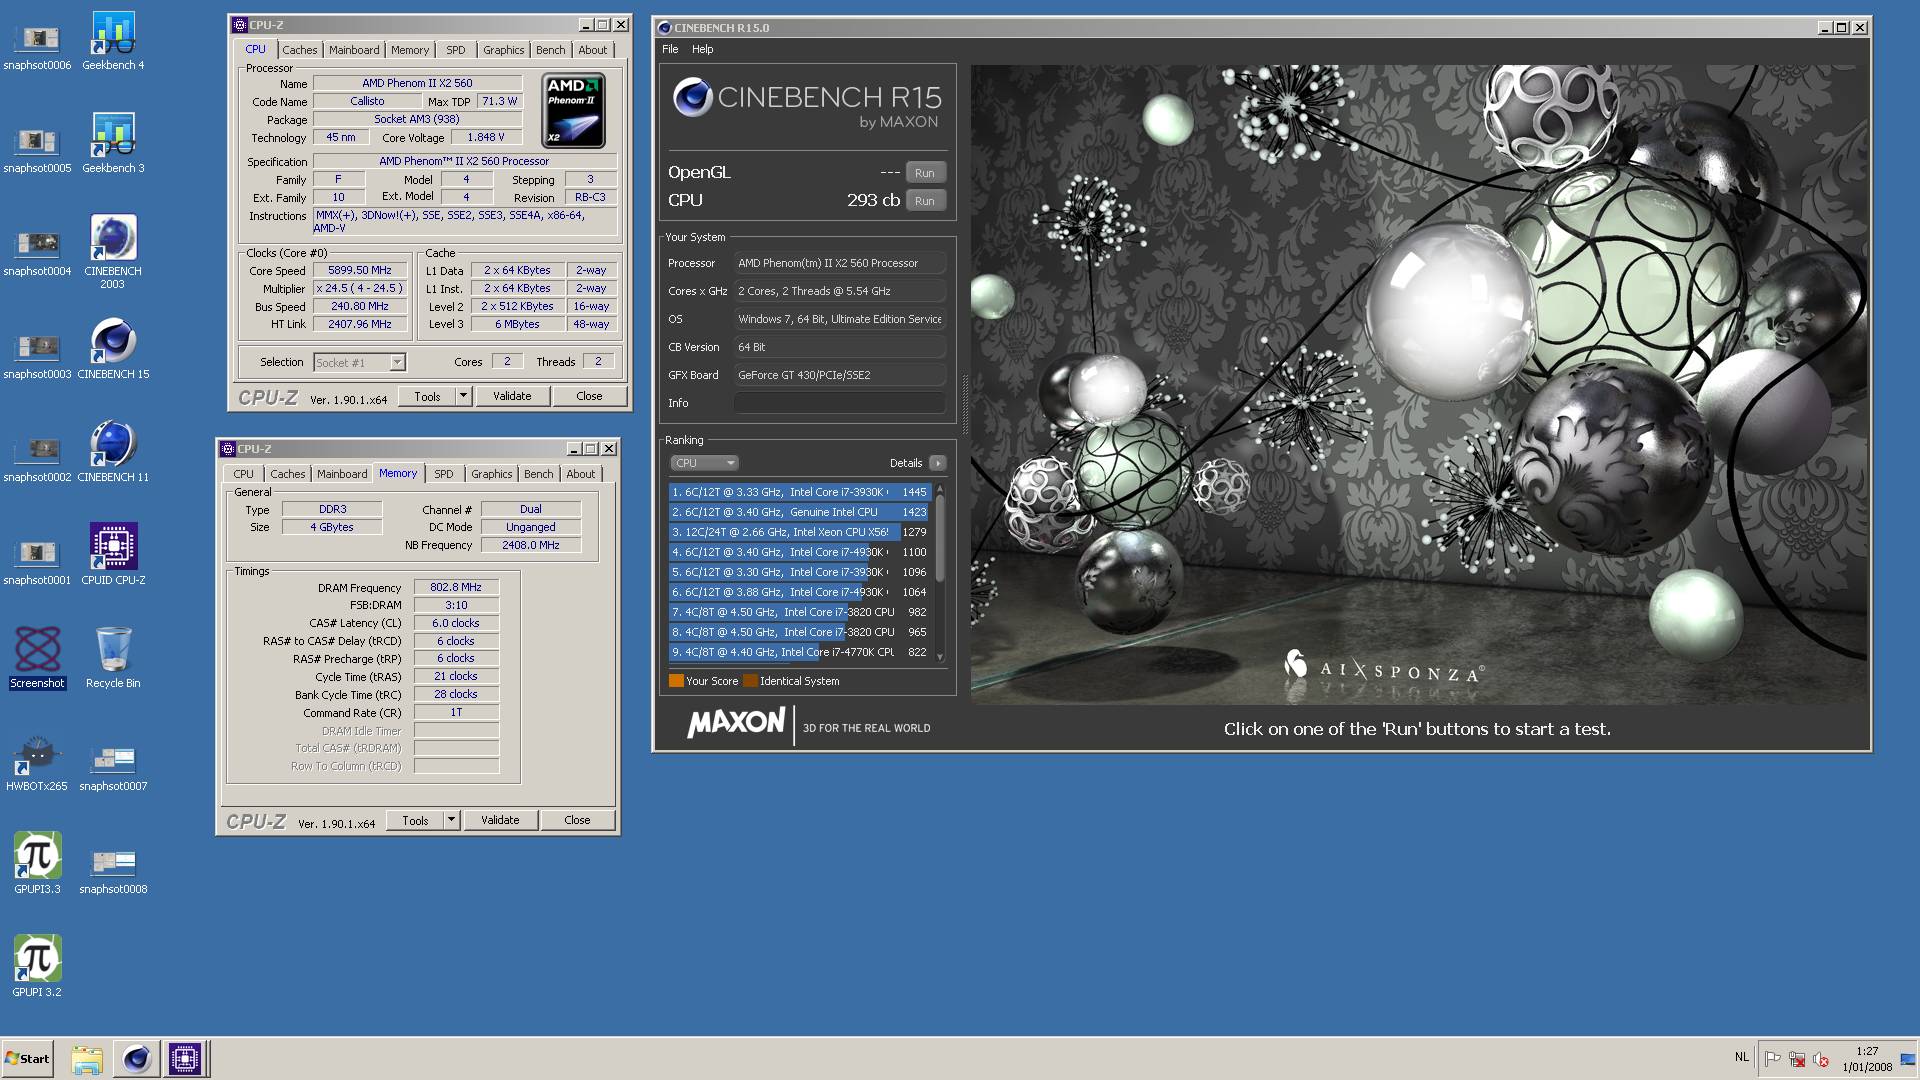
Task: Click Validate in top CPU-Z window
Action: point(512,396)
